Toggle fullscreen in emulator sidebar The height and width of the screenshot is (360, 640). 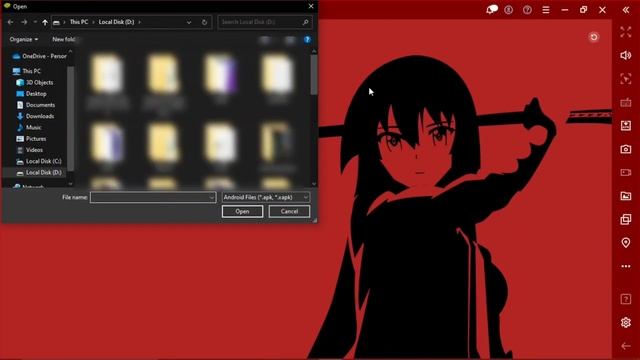coord(626,32)
